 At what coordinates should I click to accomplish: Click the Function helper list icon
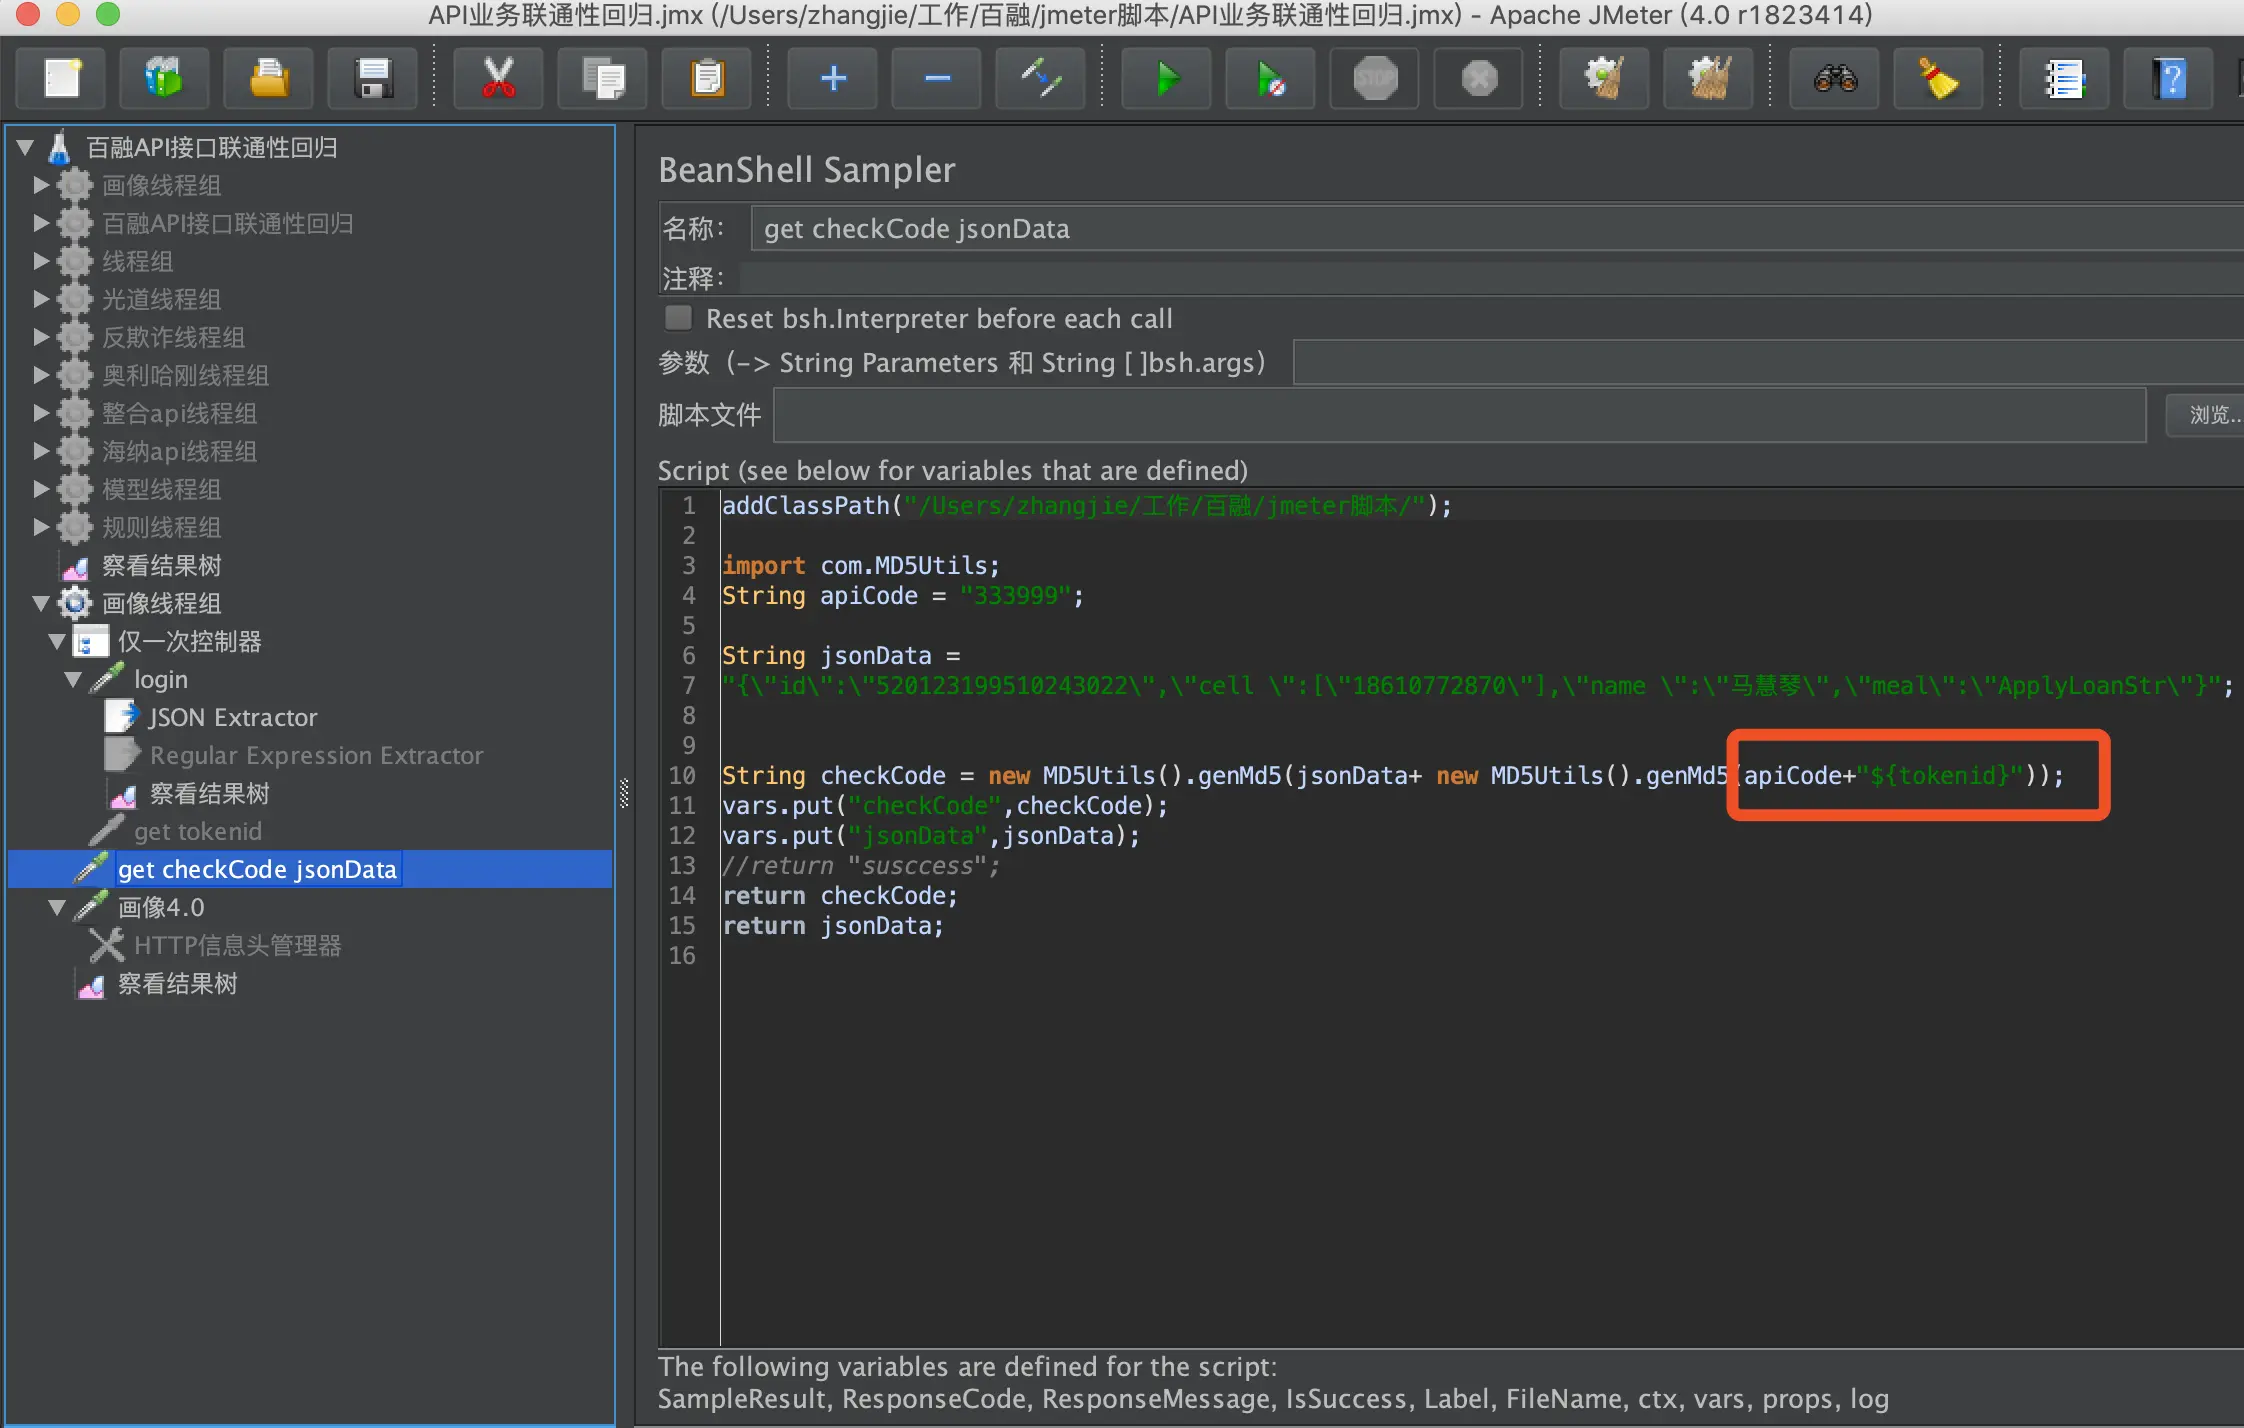point(2064,78)
